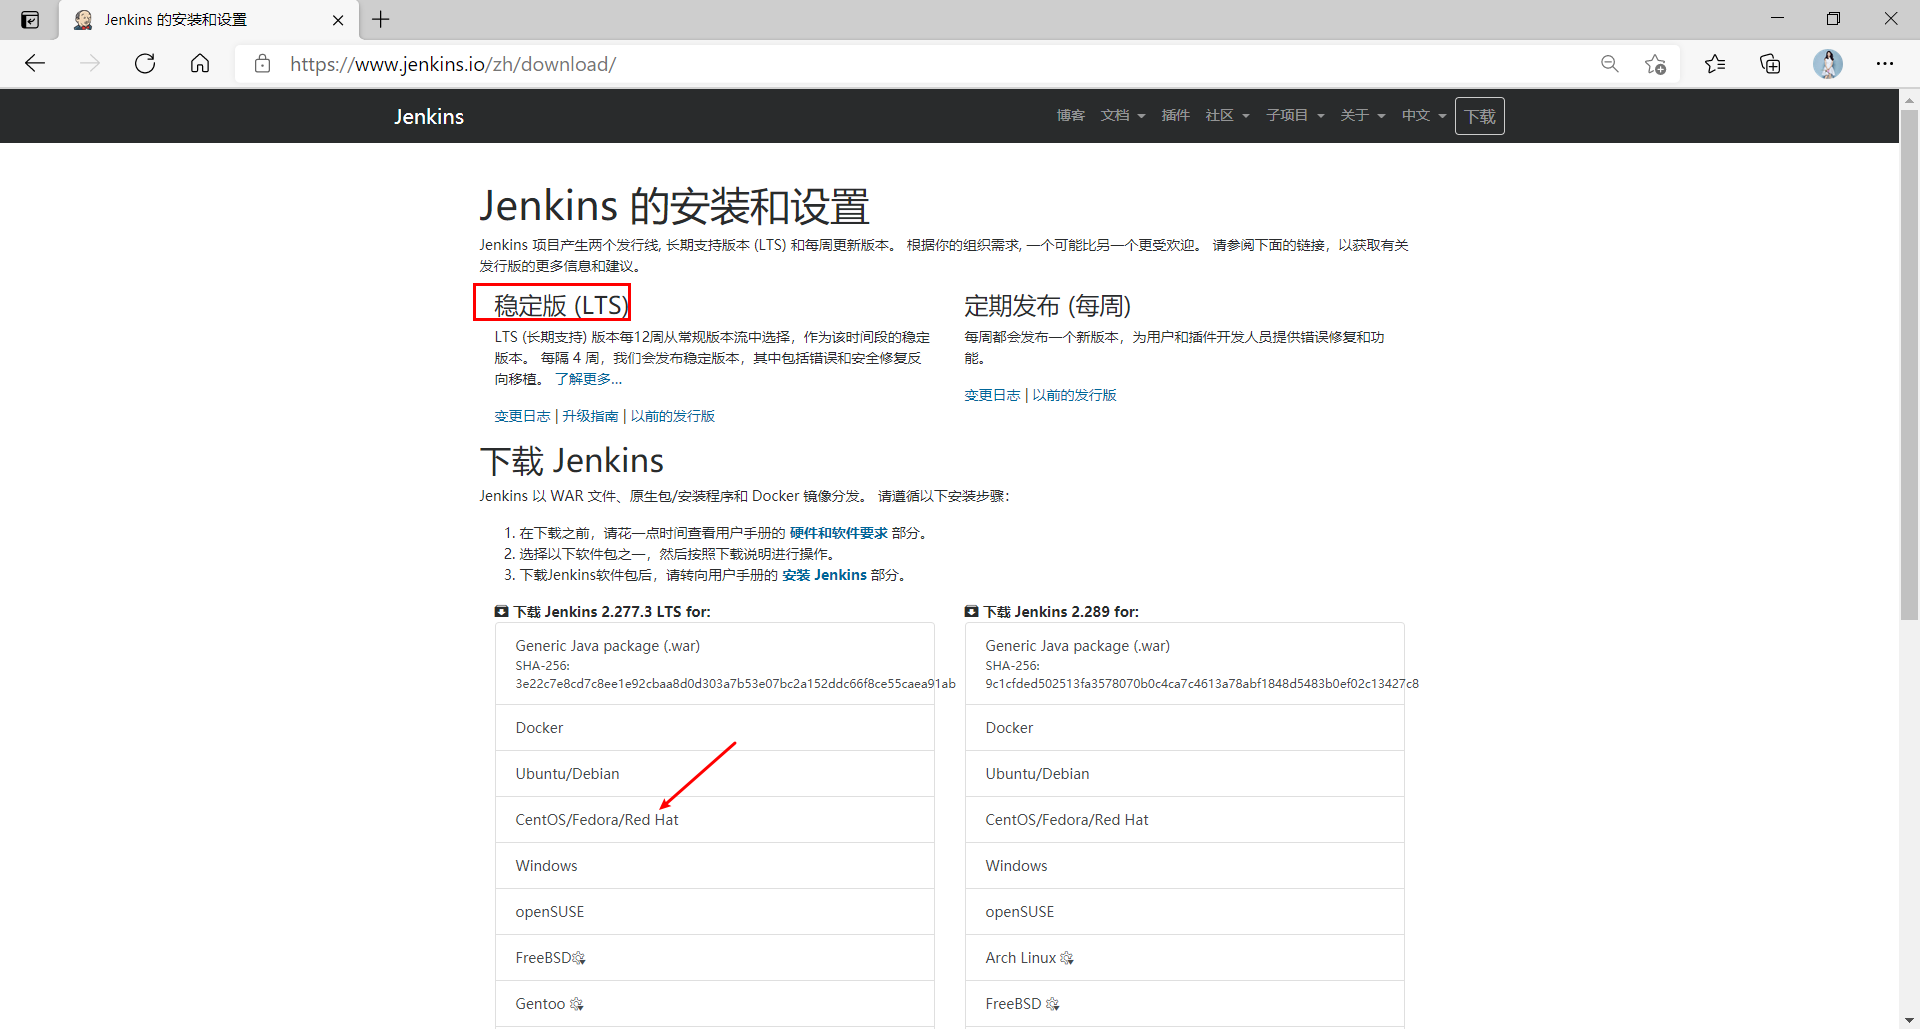The height and width of the screenshot is (1029, 1920).
Task: Expand the 关于 dropdown
Action: [x=1363, y=116]
